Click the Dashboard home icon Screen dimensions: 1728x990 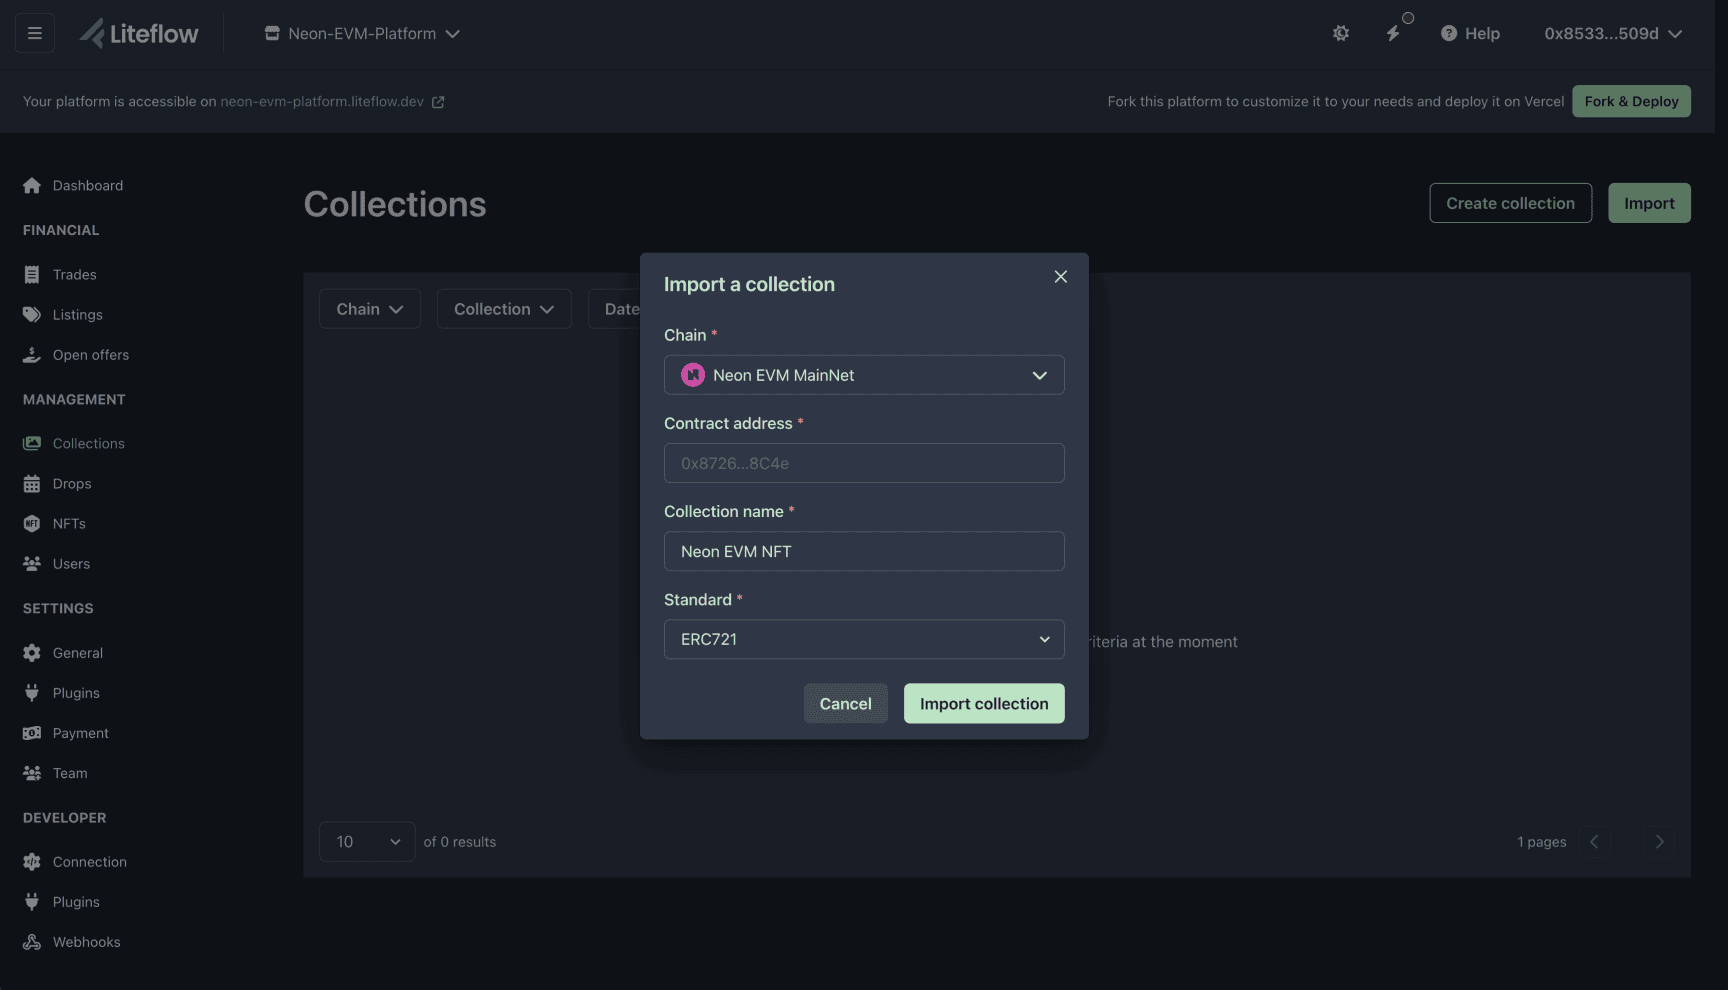click(x=32, y=185)
